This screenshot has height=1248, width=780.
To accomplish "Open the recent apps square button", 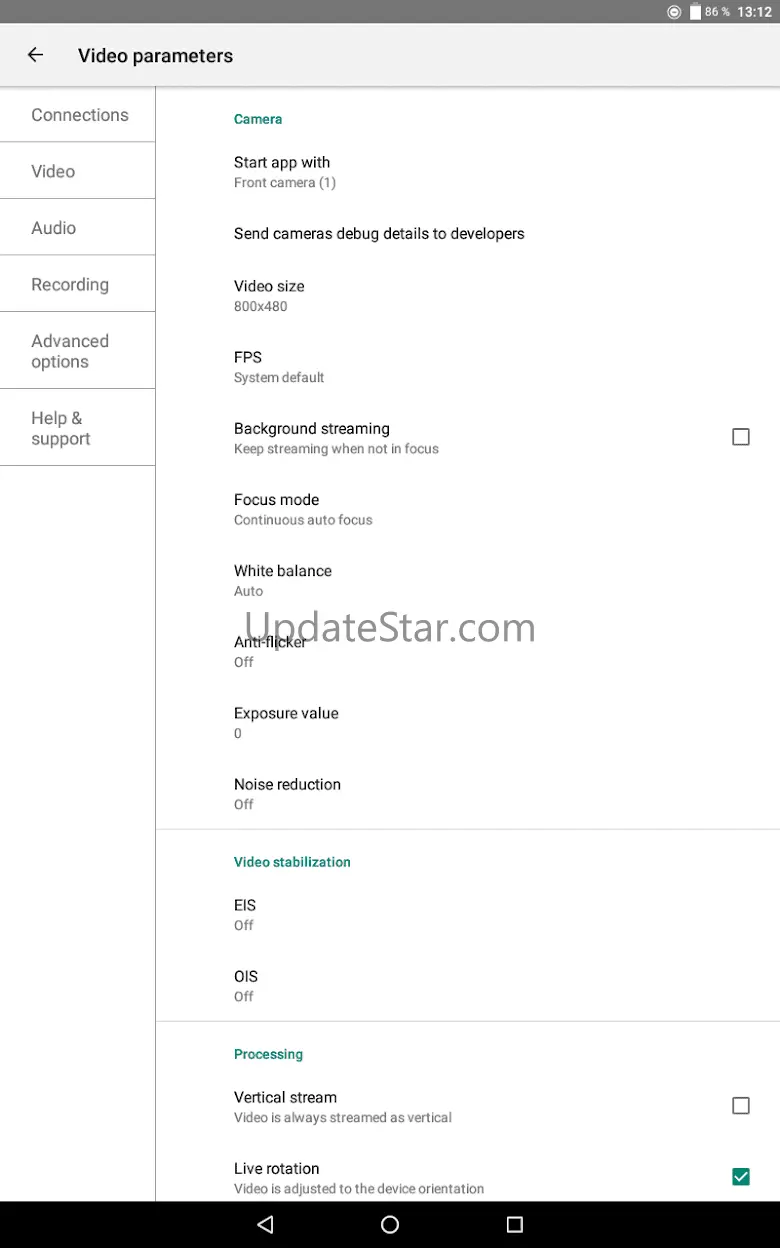I will click(x=514, y=1224).
